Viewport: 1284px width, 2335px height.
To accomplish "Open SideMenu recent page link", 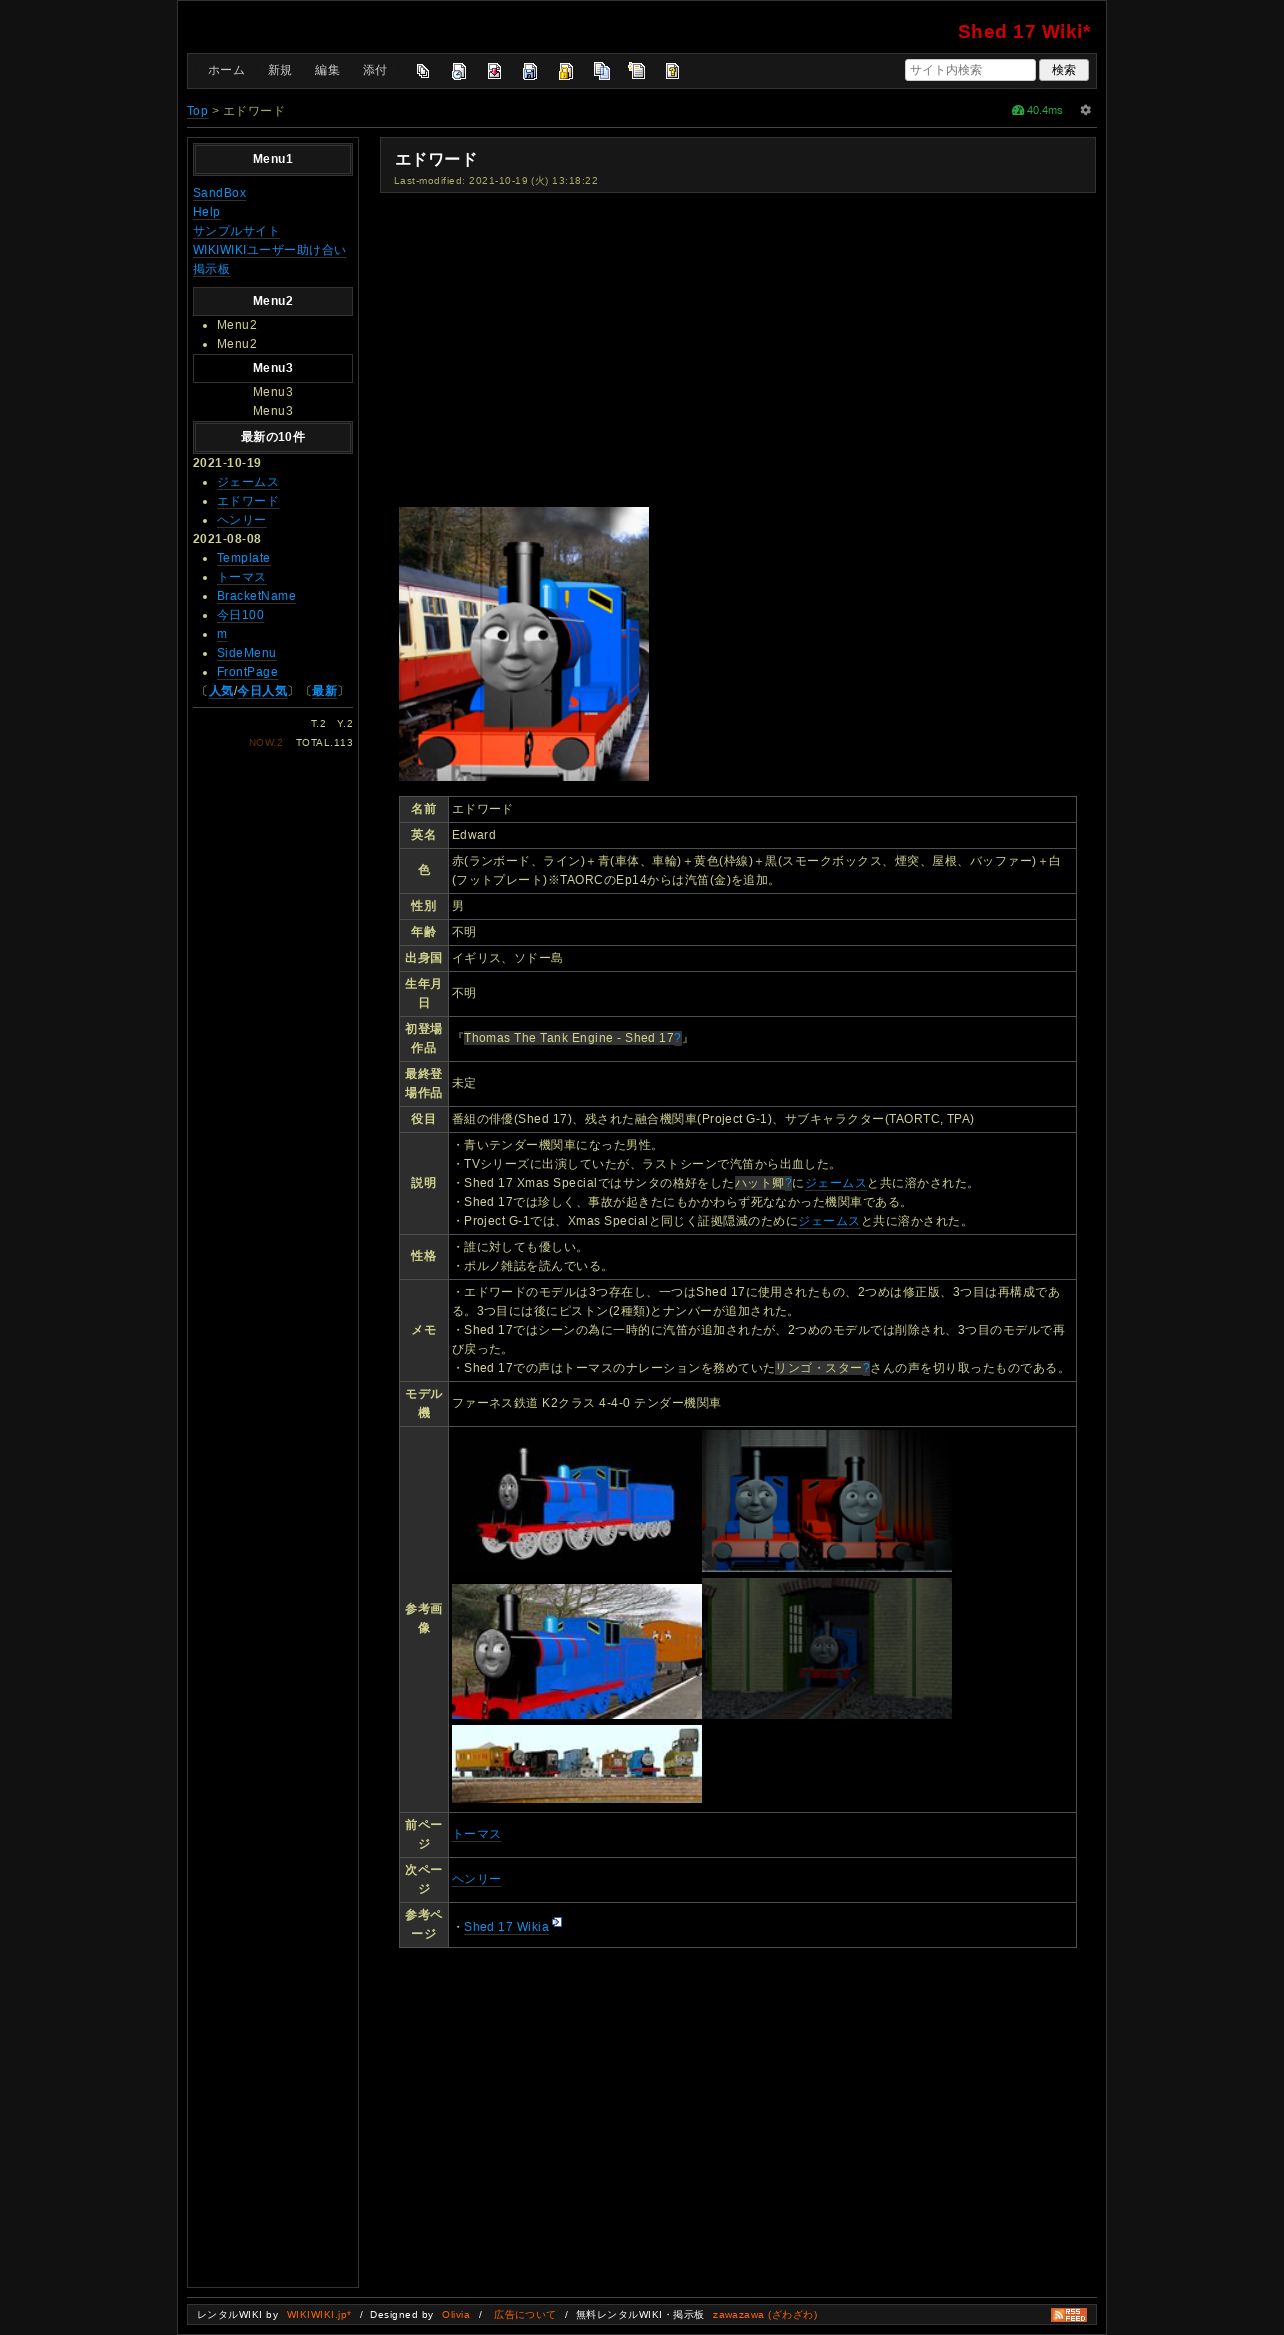I will [246, 653].
